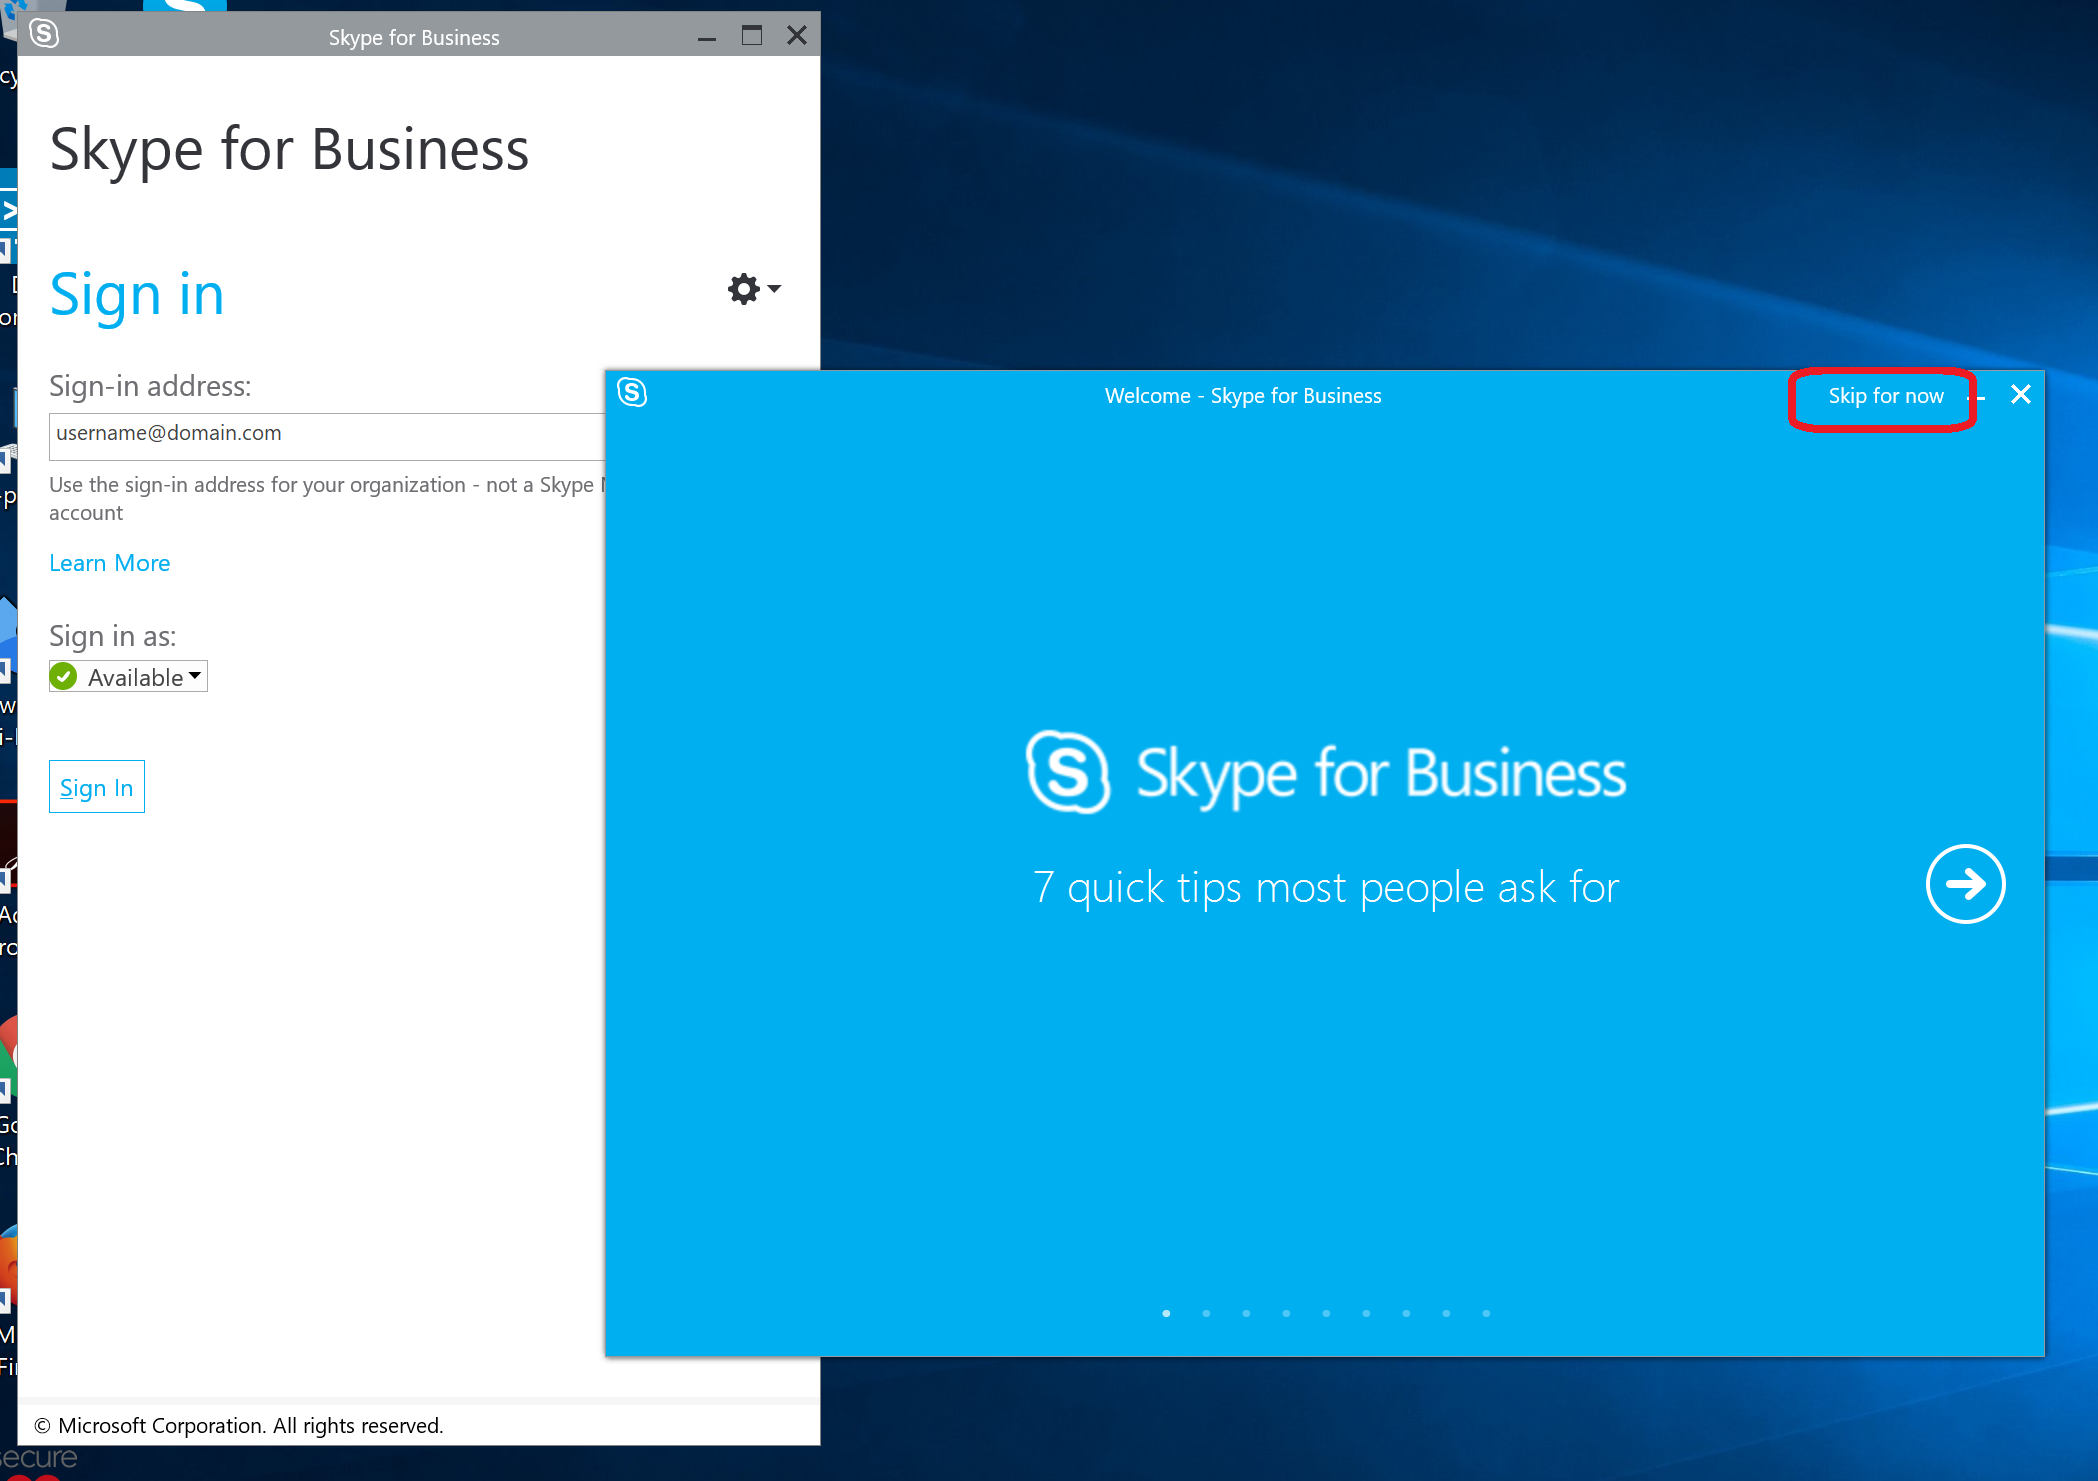Close the Welcome window with X
Viewport: 2098px width, 1481px height.
(2020, 395)
